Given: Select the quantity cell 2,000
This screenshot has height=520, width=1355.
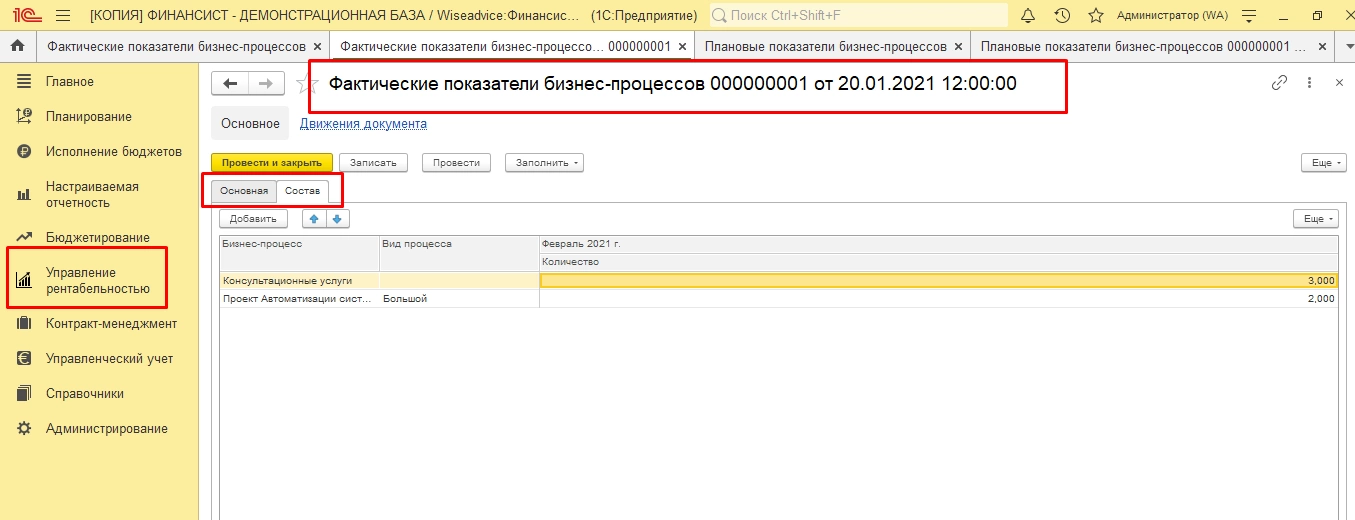Looking at the screenshot, I should point(938,299).
